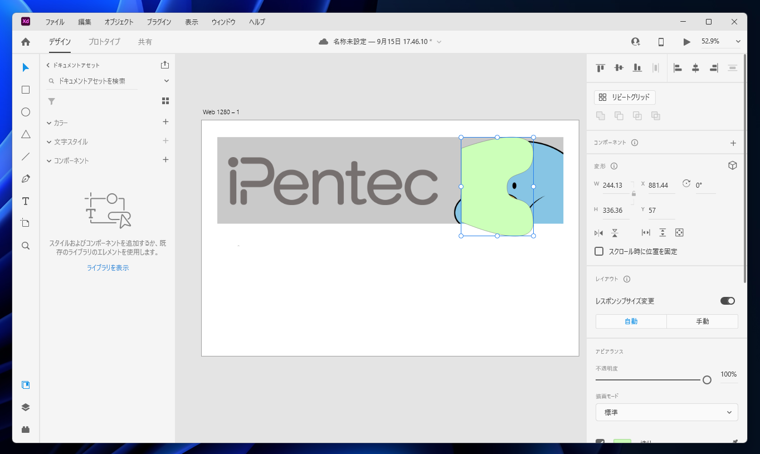Align selection to vertical middle
The width and height of the screenshot is (760, 454).
tap(619, 68)
